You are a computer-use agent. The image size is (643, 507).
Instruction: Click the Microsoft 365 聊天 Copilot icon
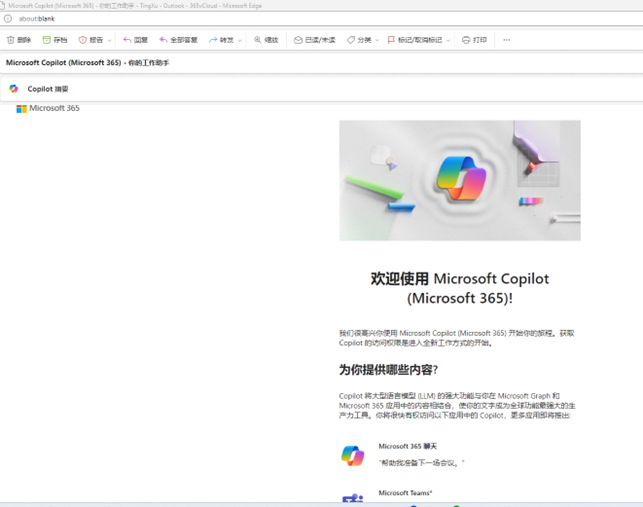[353, 455]
